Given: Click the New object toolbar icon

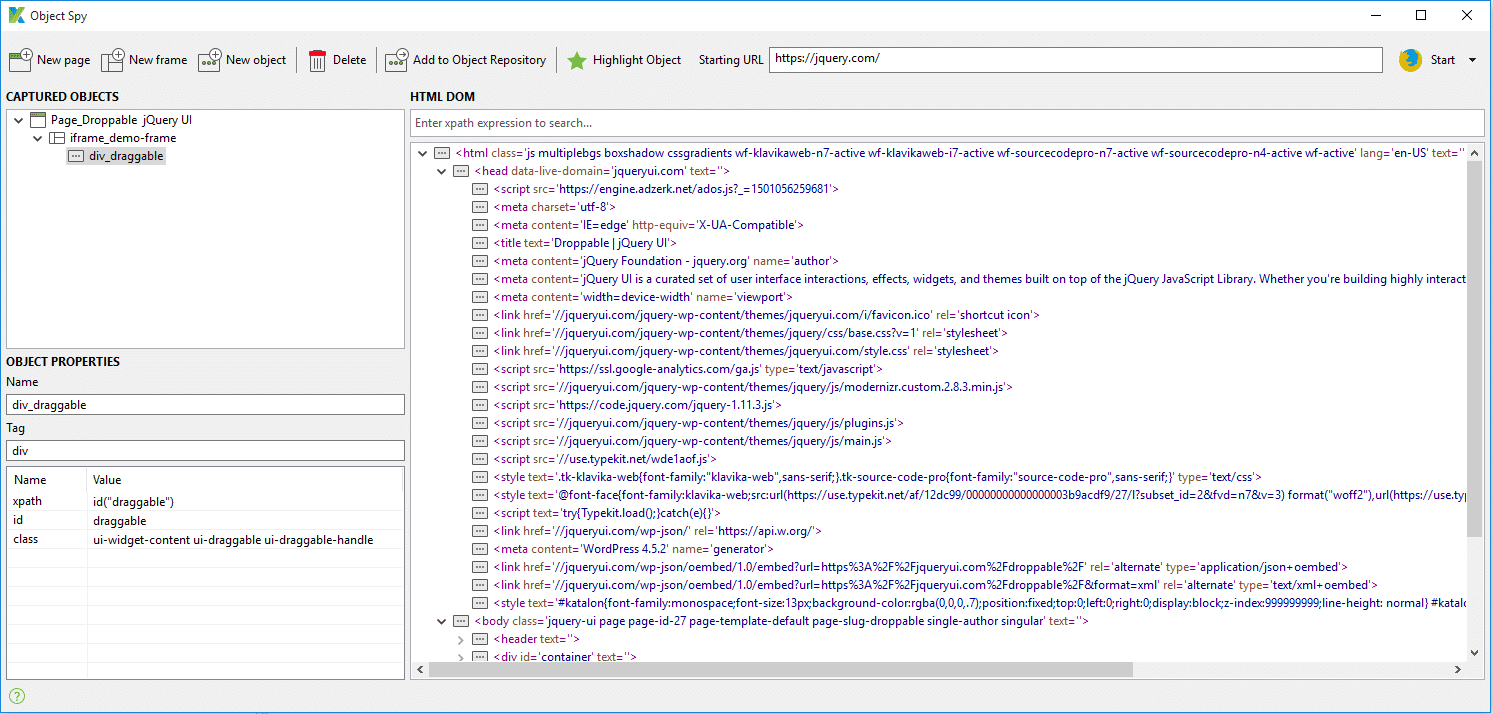Looking at the screenshot, I should coord(210,60).
